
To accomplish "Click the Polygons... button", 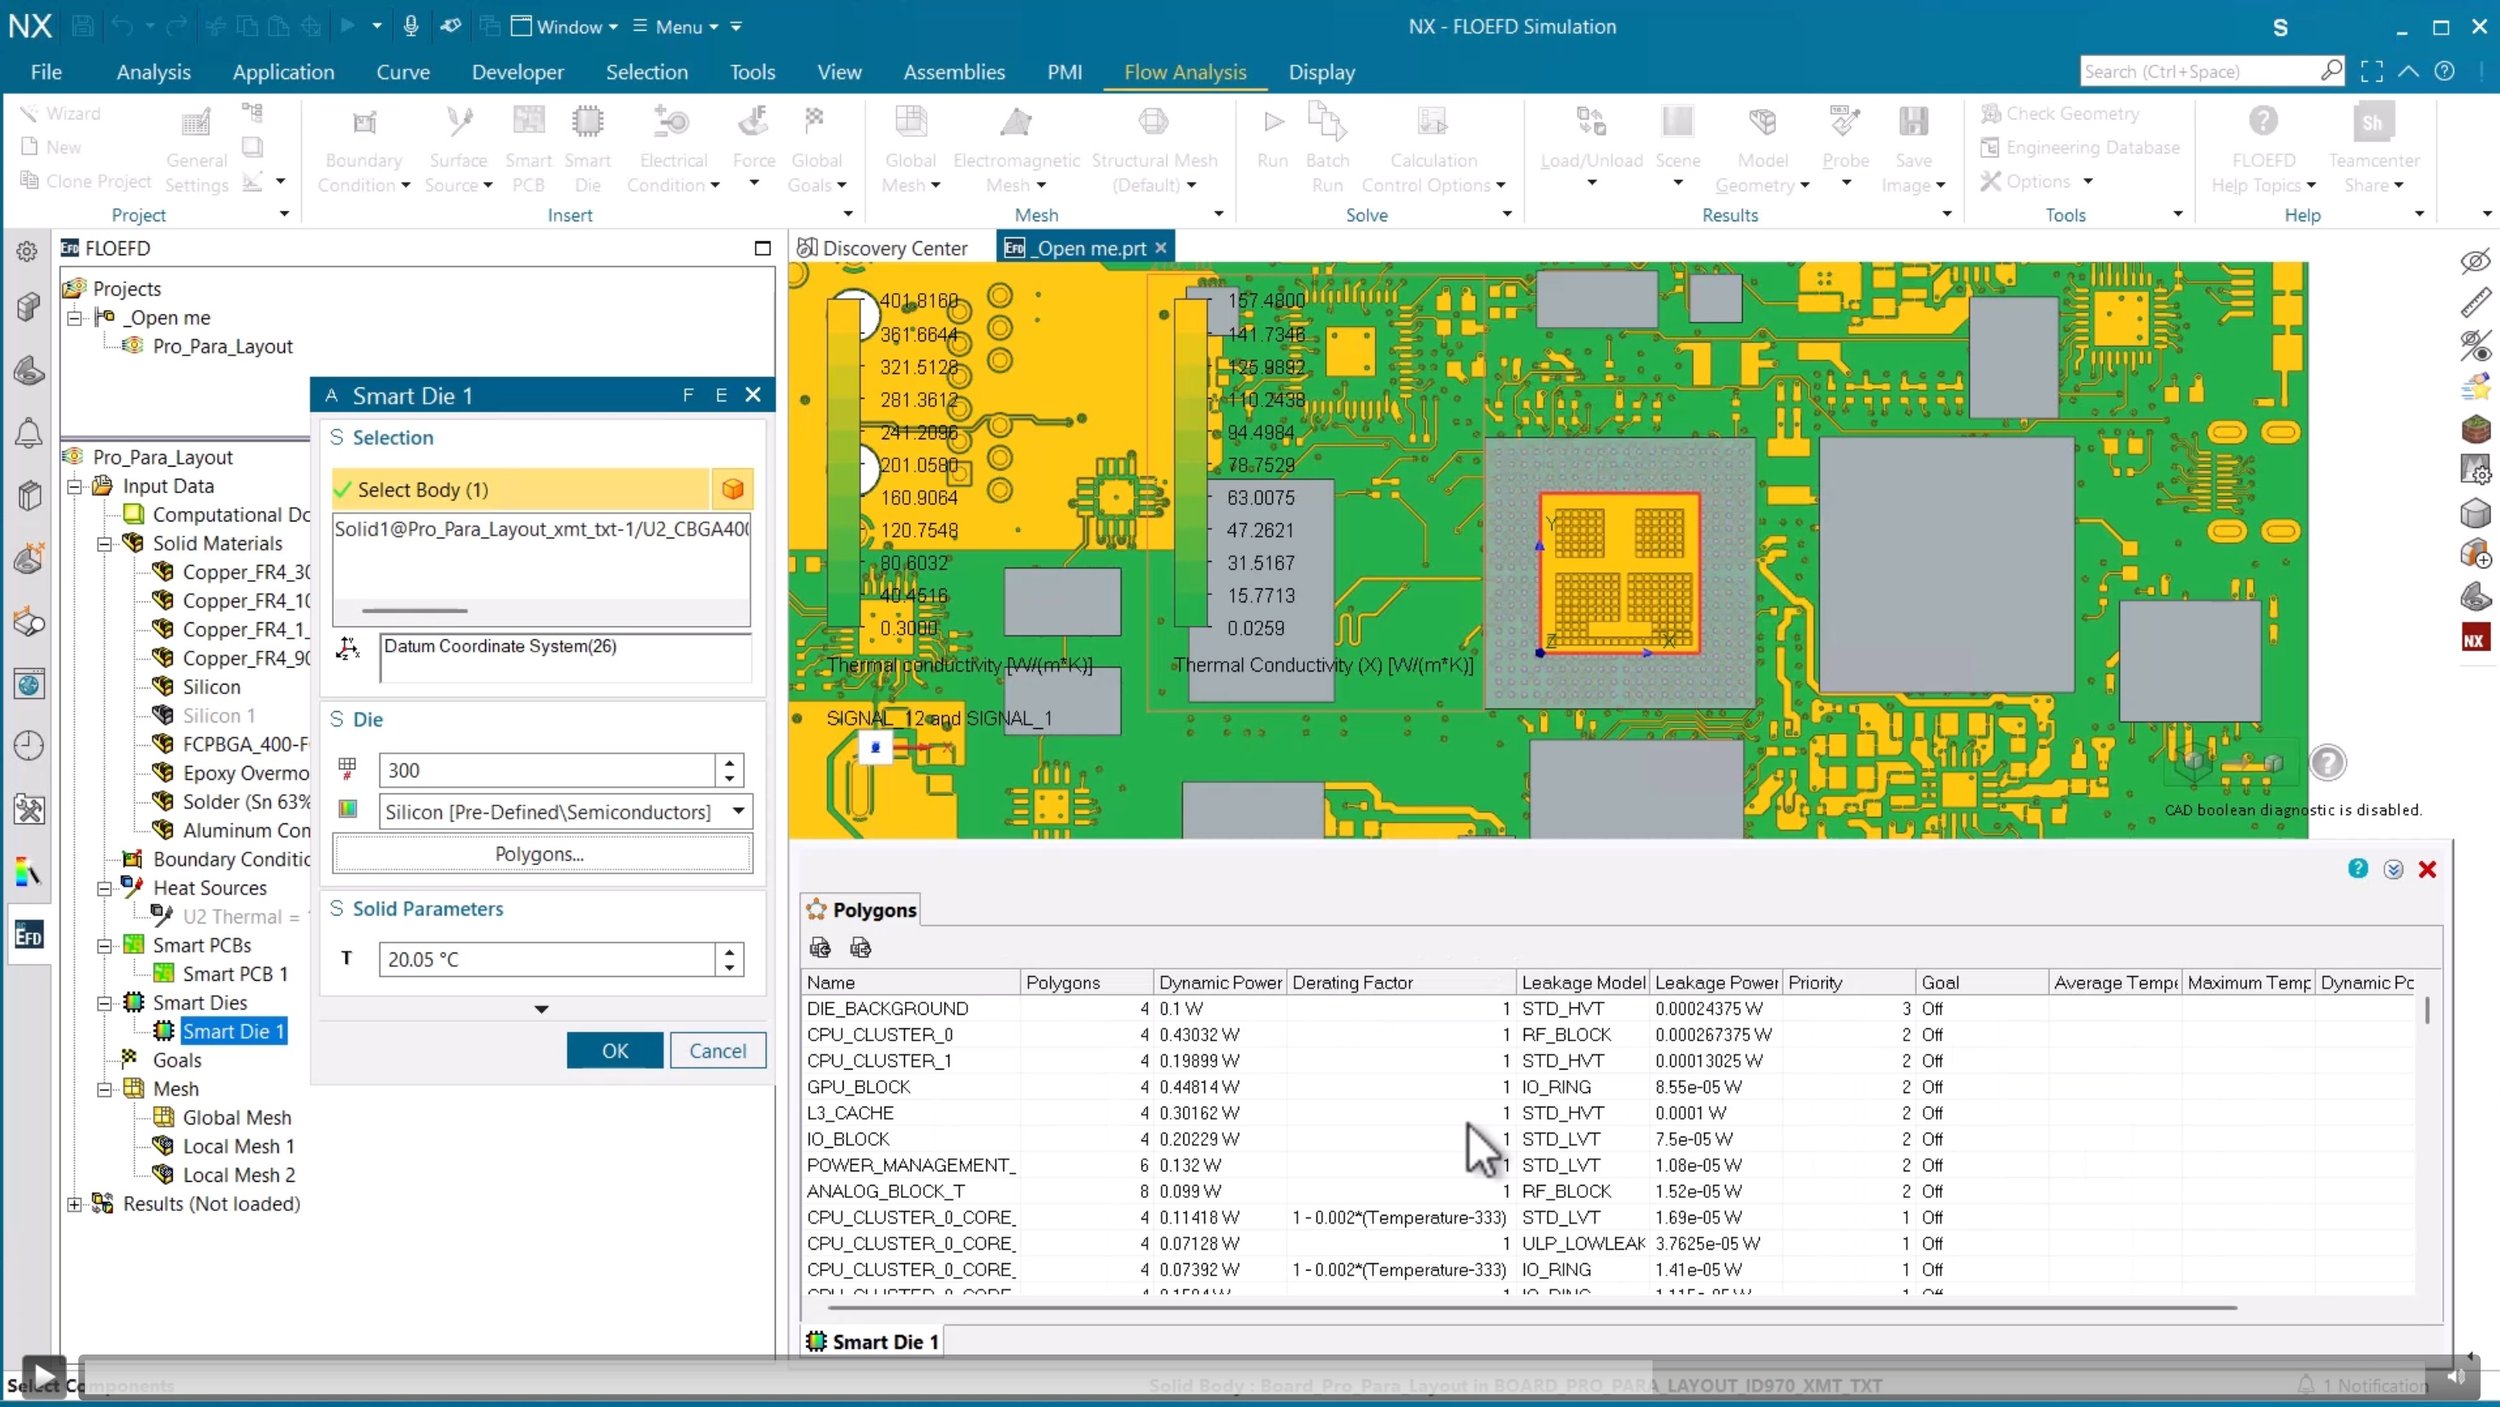I will [x=542, y=854].
